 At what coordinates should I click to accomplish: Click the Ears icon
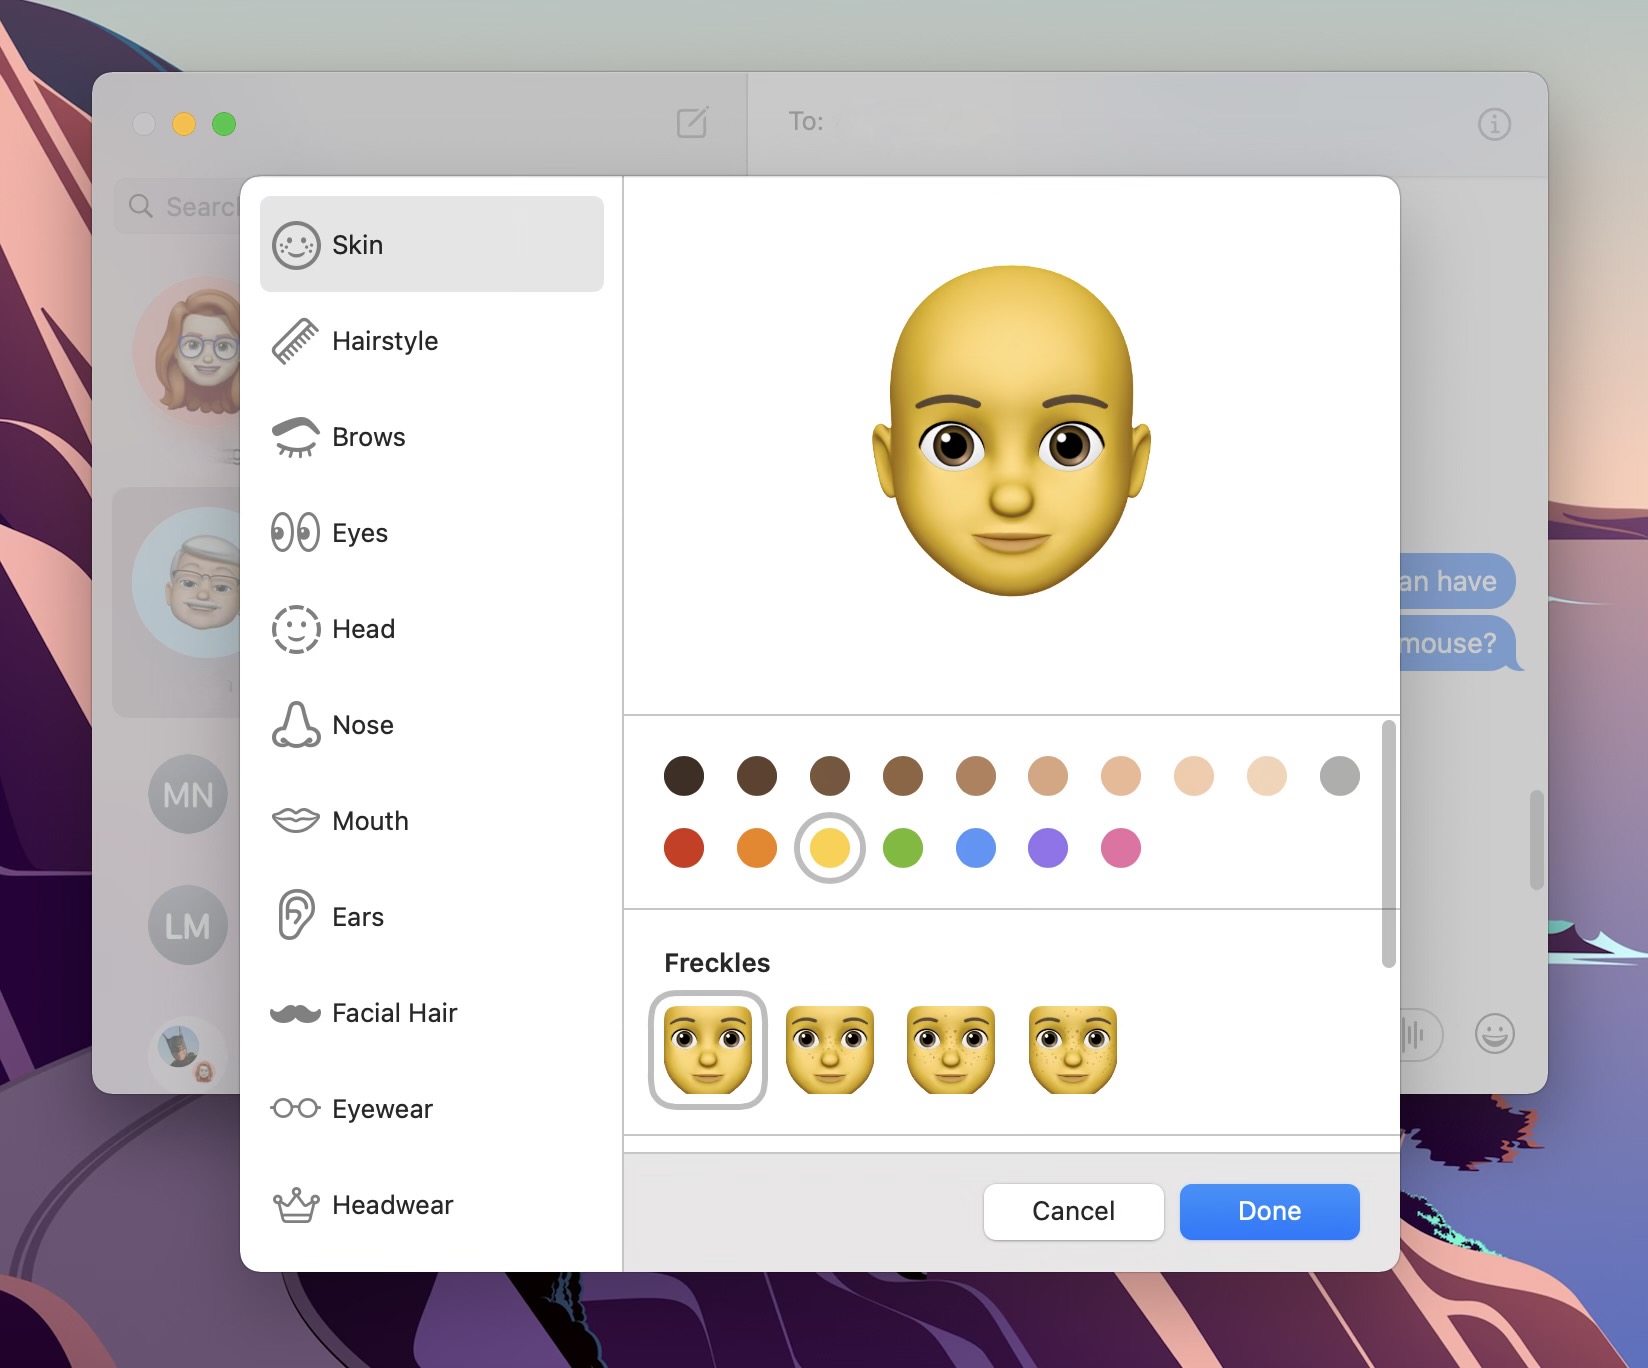[x=295, y=916]
